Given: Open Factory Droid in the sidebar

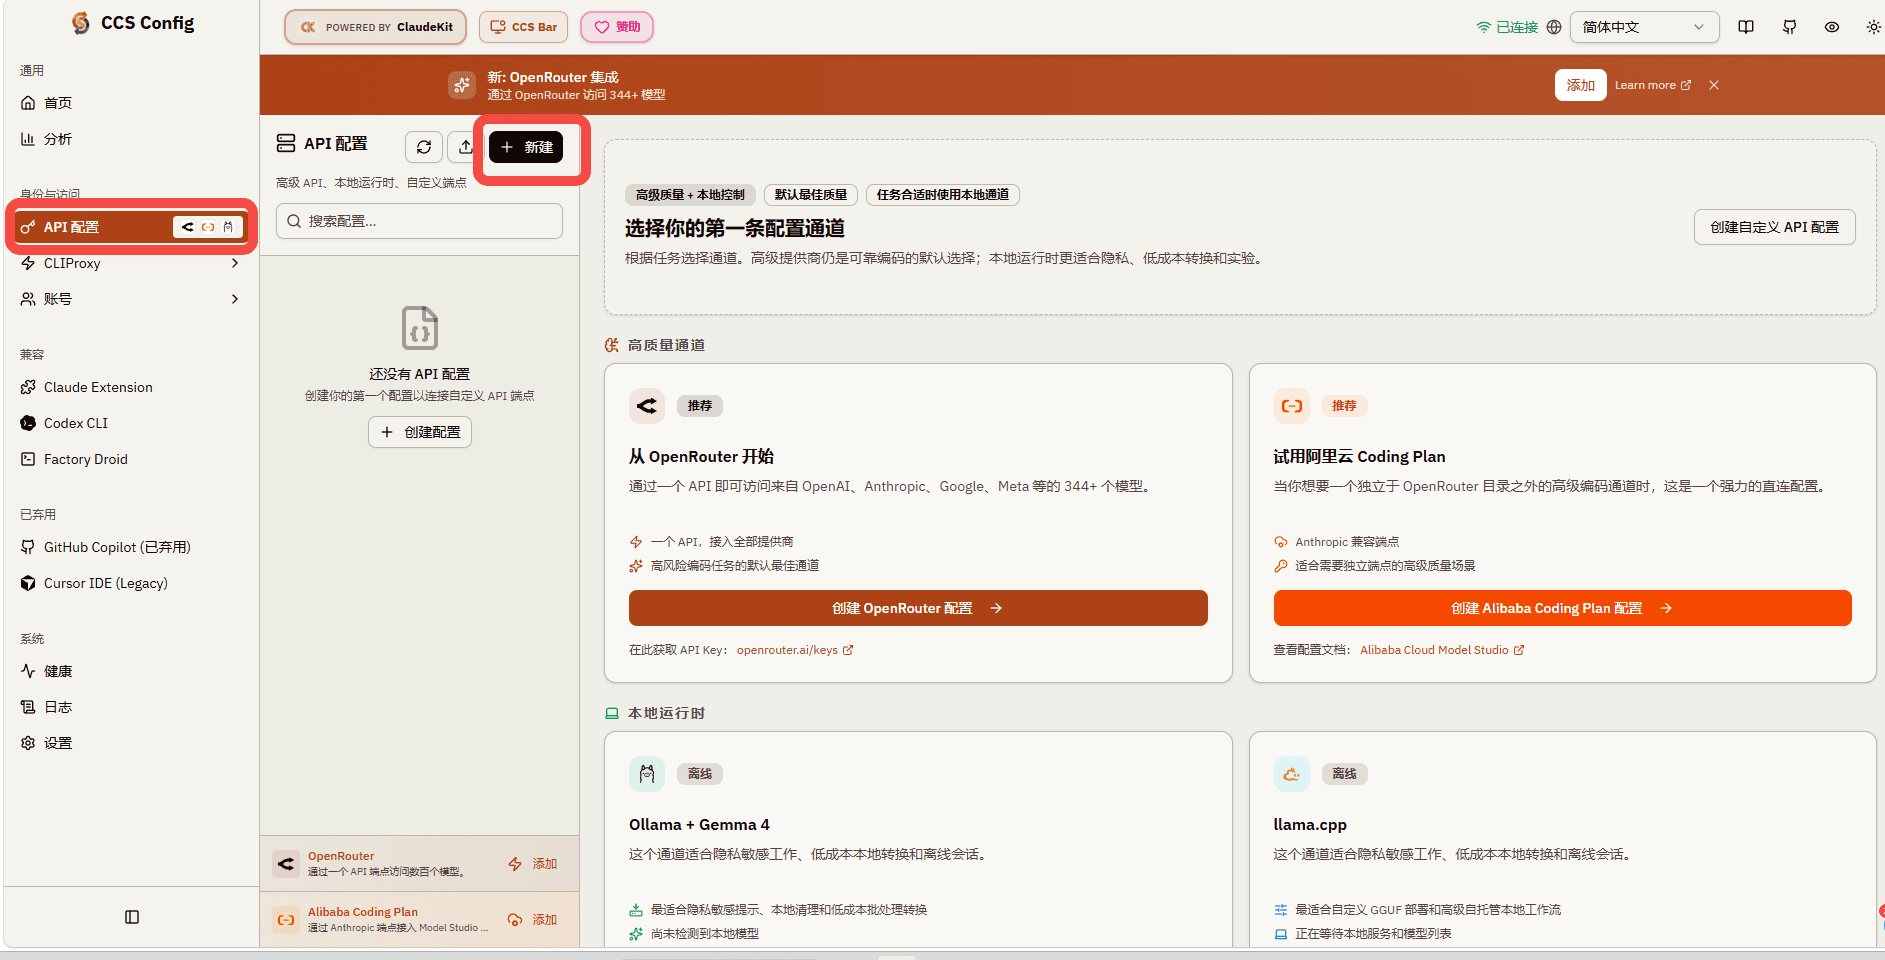Looking at the screenshot, I should [130, 459].
